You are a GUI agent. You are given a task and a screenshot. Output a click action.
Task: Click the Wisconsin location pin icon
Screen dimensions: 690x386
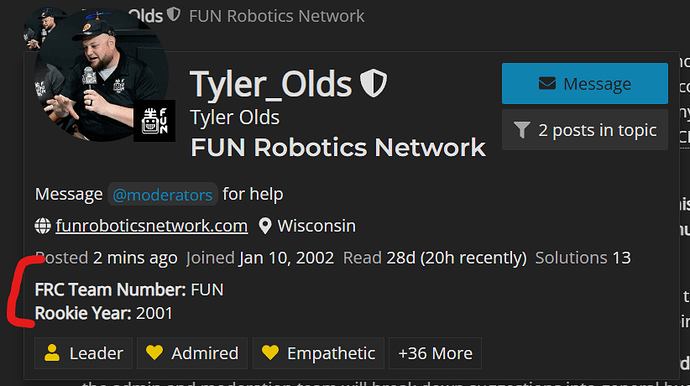[265, 226]
